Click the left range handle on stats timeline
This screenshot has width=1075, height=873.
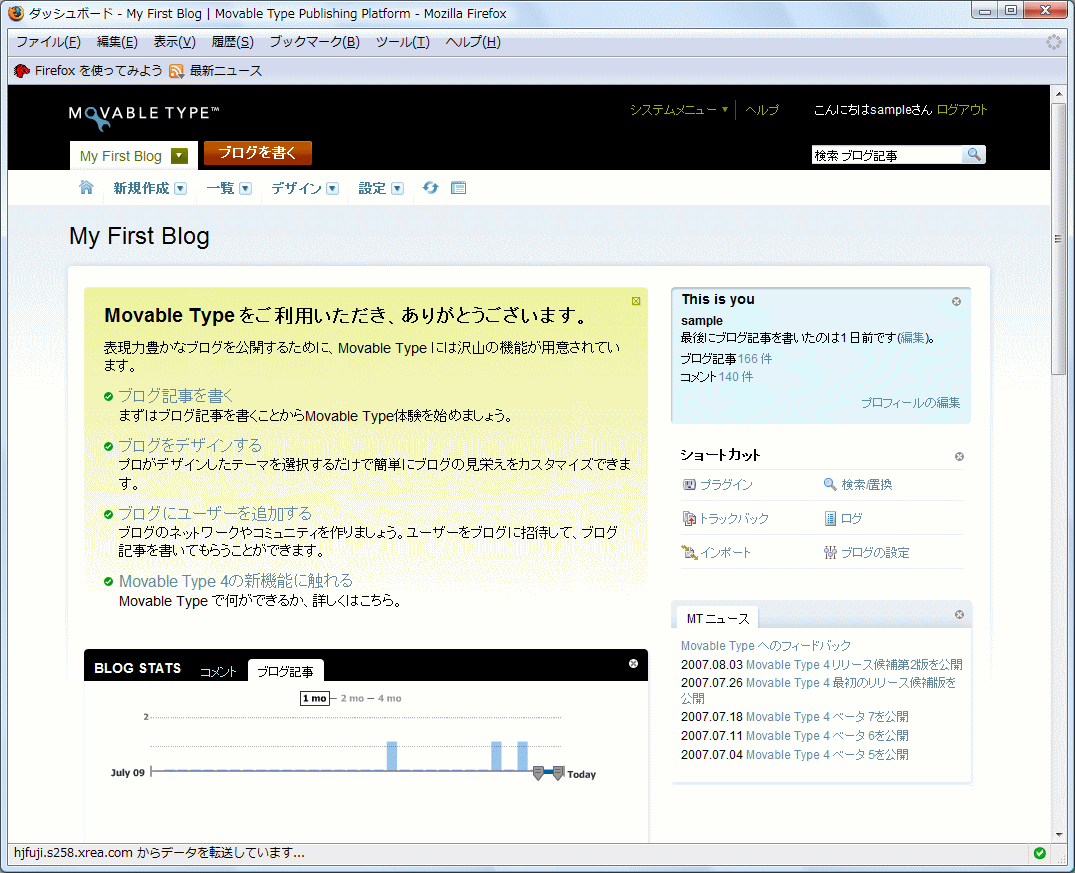pyautogui.click(x=538, y=773)
